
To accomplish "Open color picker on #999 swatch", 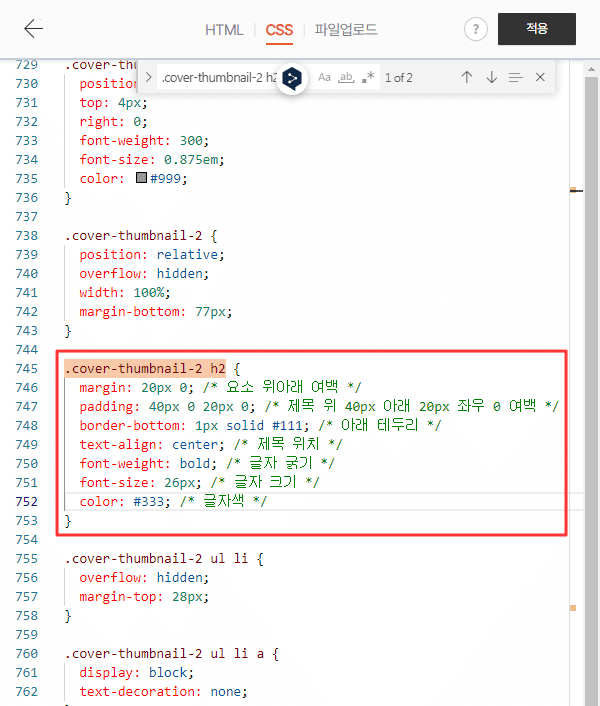I will click(141, 178).
